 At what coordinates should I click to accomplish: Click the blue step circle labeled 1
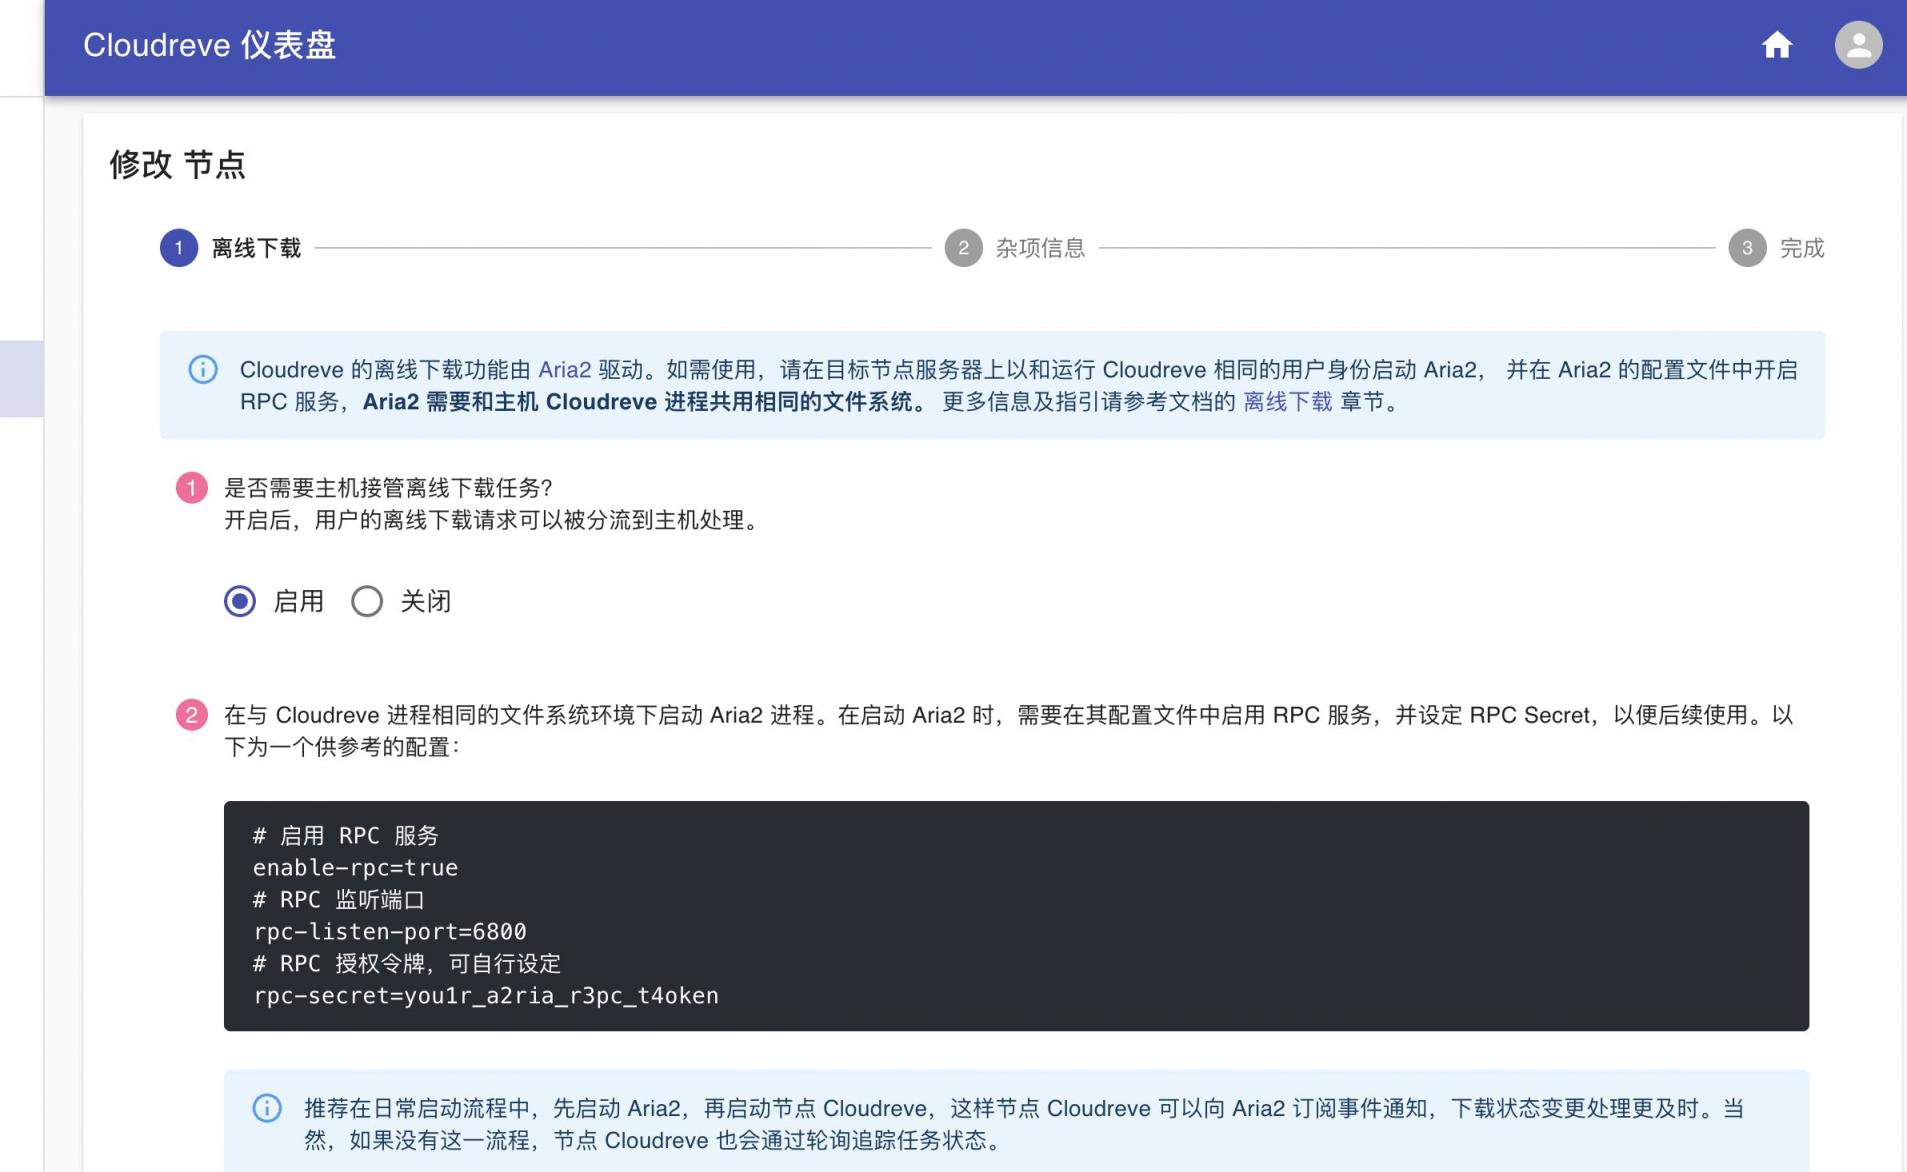178,248
